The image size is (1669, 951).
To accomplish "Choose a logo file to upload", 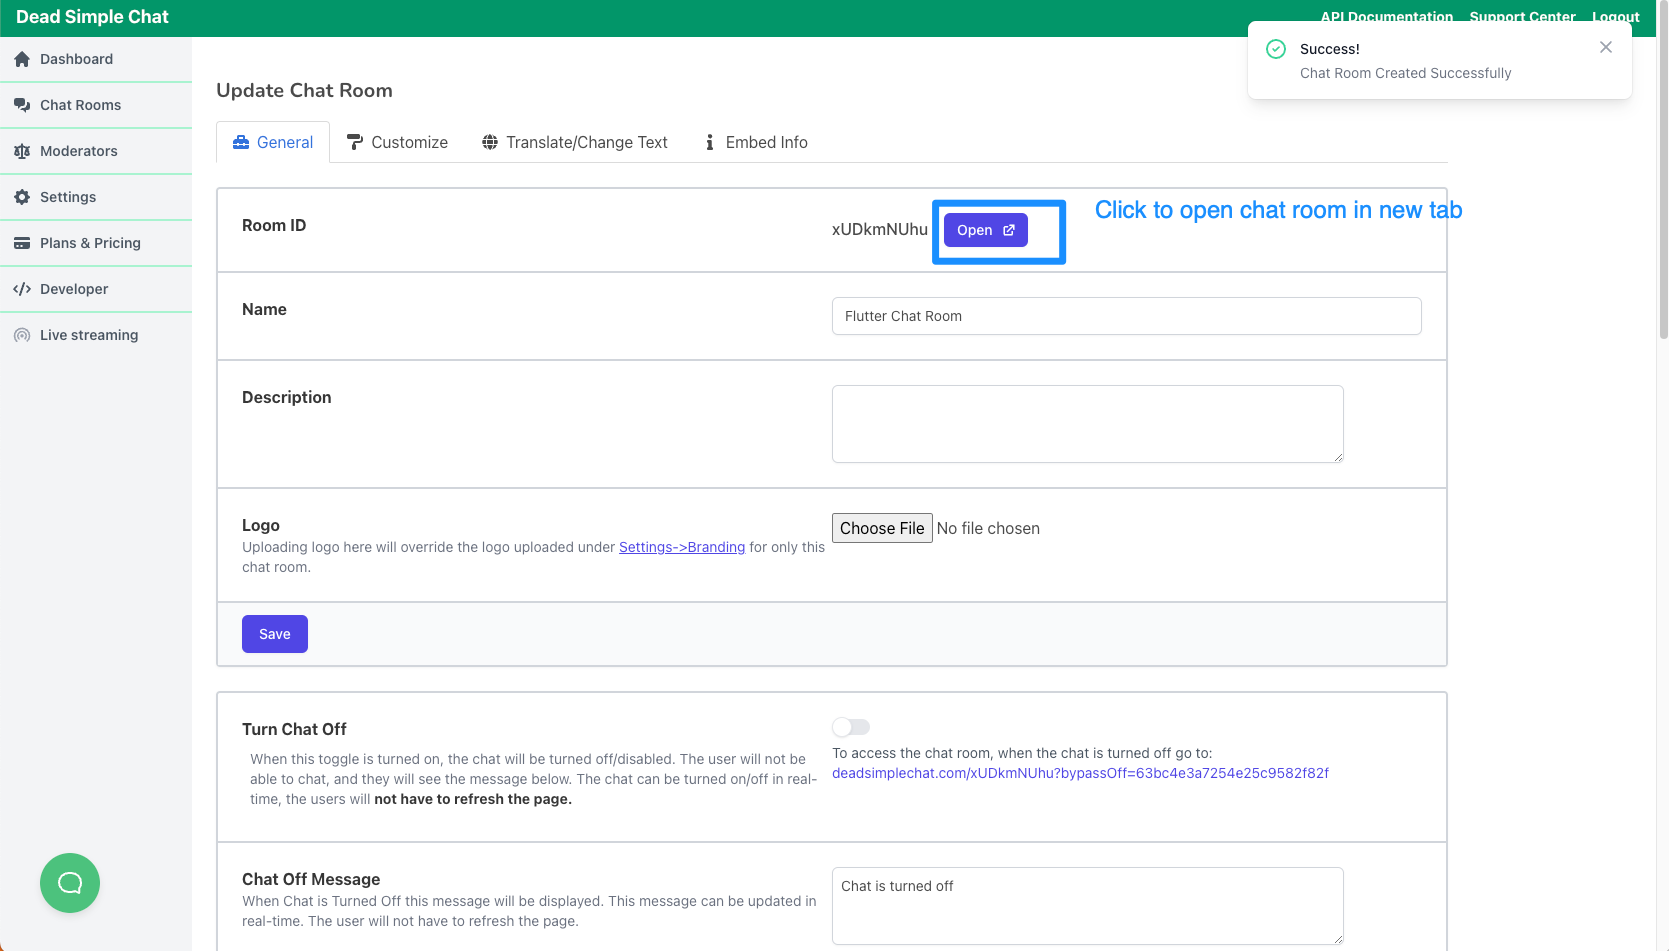I will click(881, 528).
